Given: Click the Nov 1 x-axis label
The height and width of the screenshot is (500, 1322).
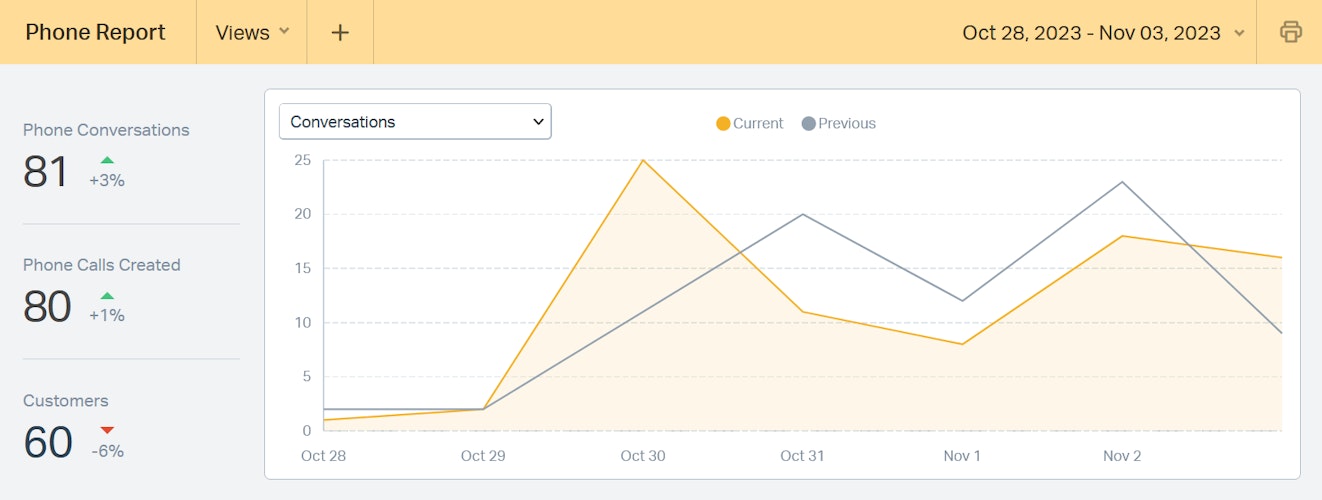Looking at the screenshot, I should [x=962, y=456].
